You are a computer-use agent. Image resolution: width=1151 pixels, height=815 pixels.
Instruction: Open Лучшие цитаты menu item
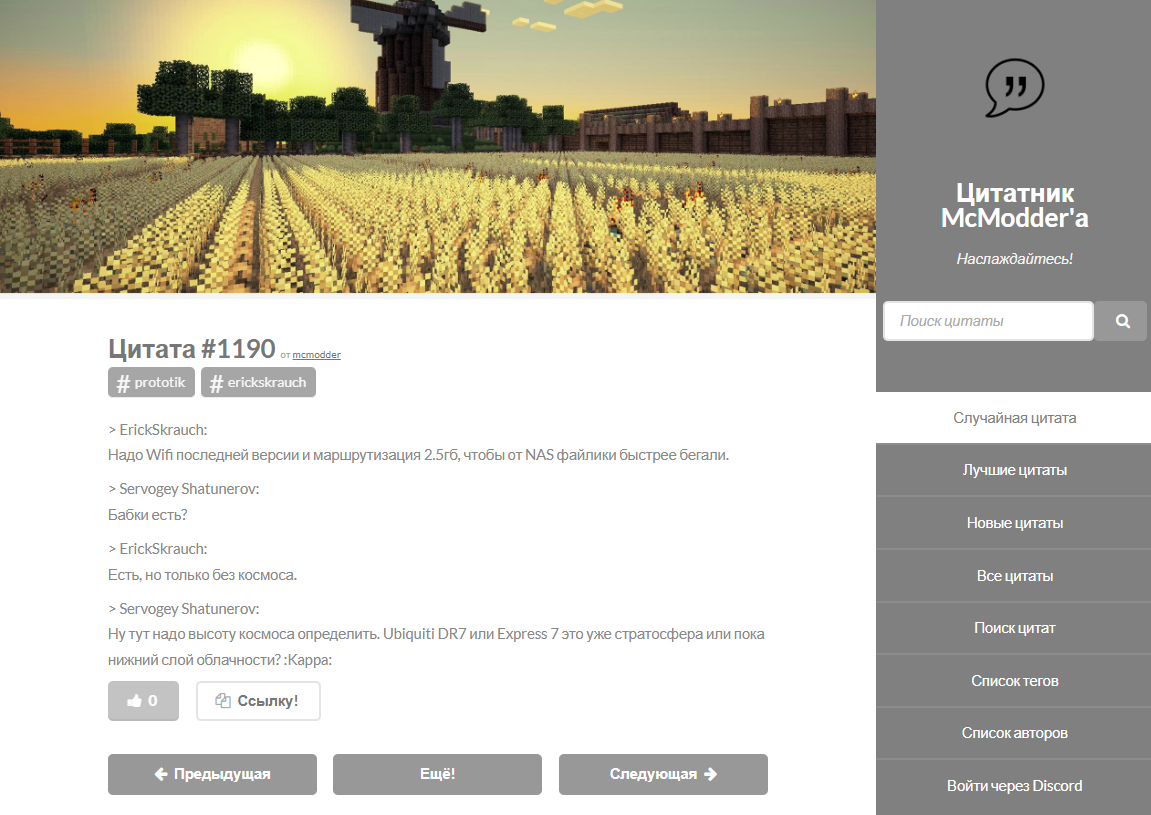pyautogui.click(x=1014, y=470)
